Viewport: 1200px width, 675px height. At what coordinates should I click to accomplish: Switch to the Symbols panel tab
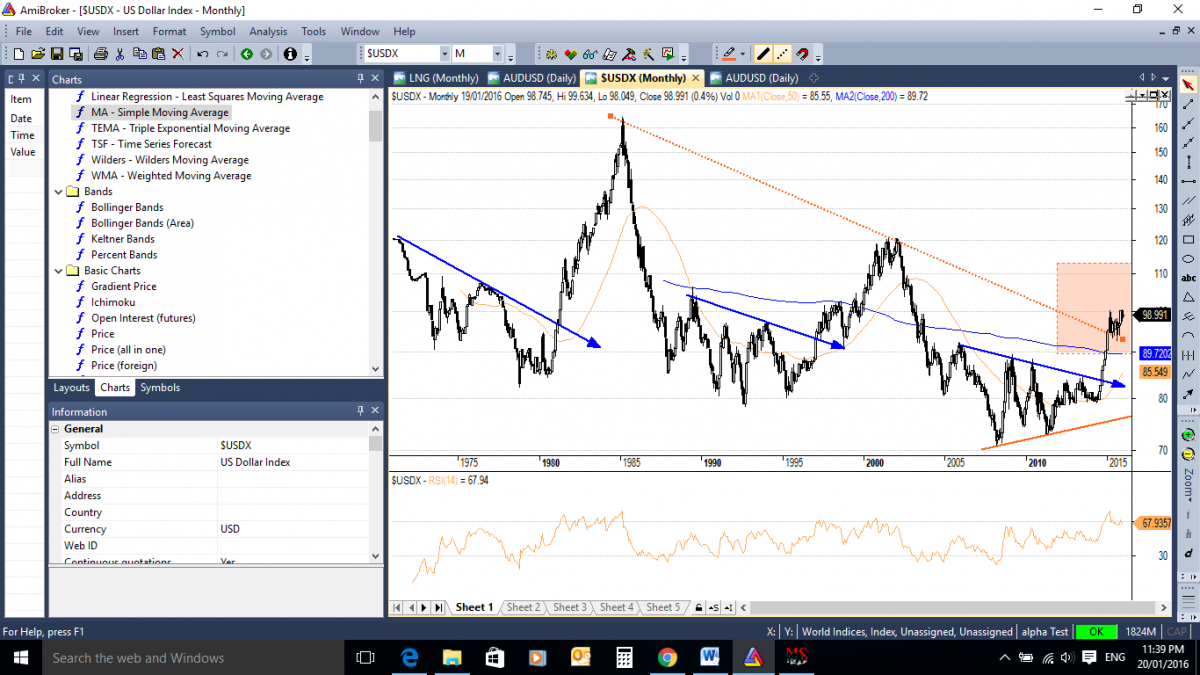pos(160,387)
